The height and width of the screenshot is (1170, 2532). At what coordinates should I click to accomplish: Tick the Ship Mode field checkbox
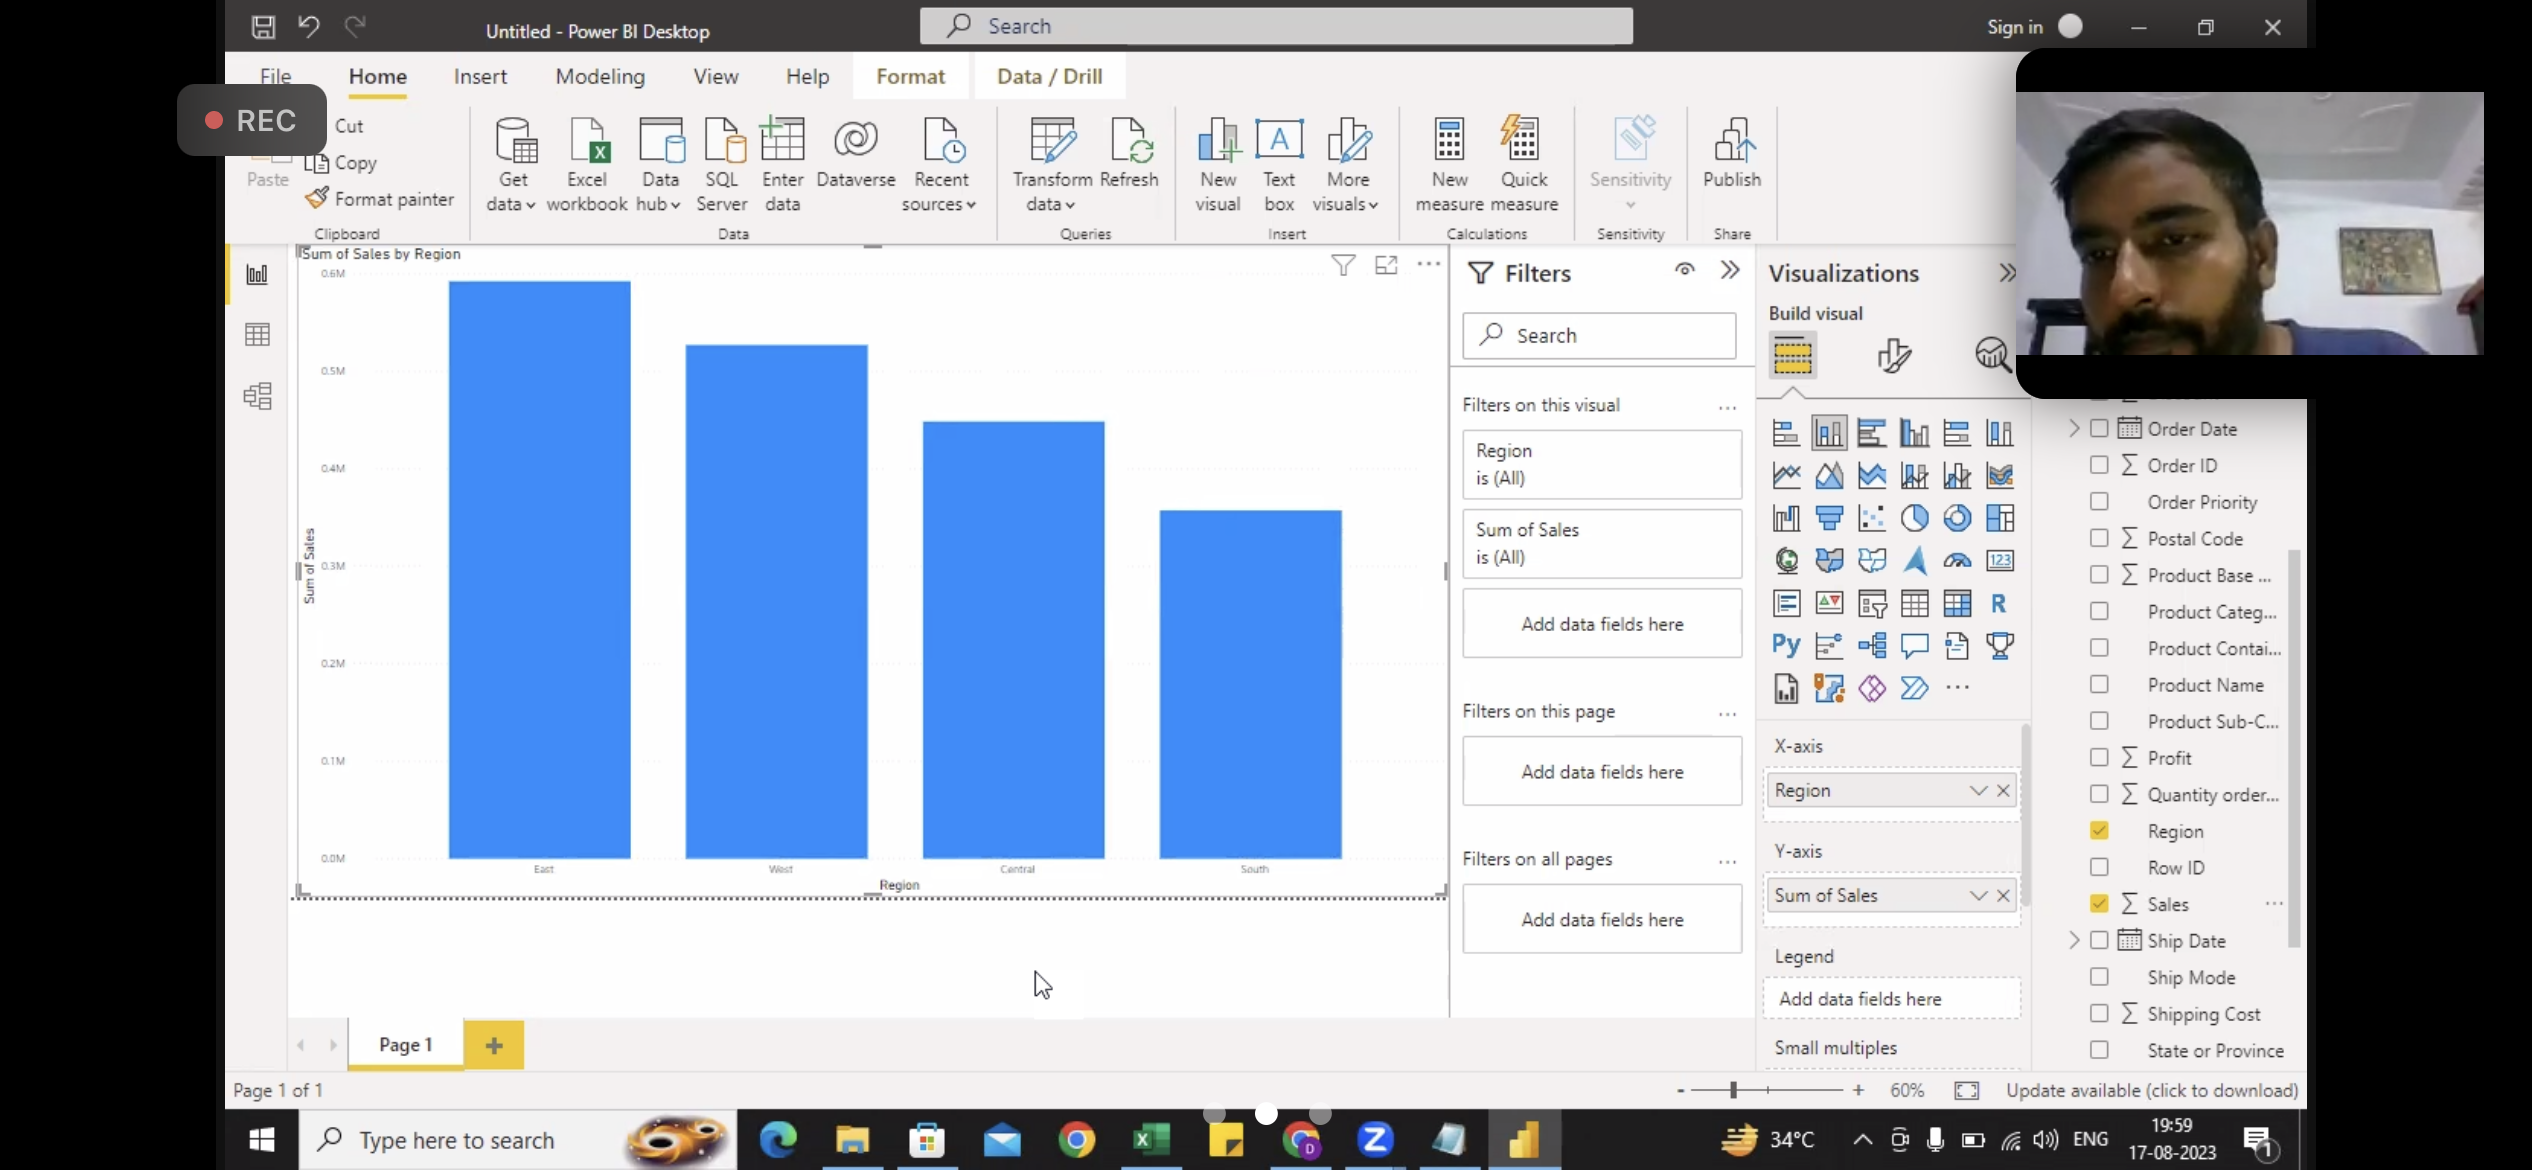click(x=2099, y=977)
